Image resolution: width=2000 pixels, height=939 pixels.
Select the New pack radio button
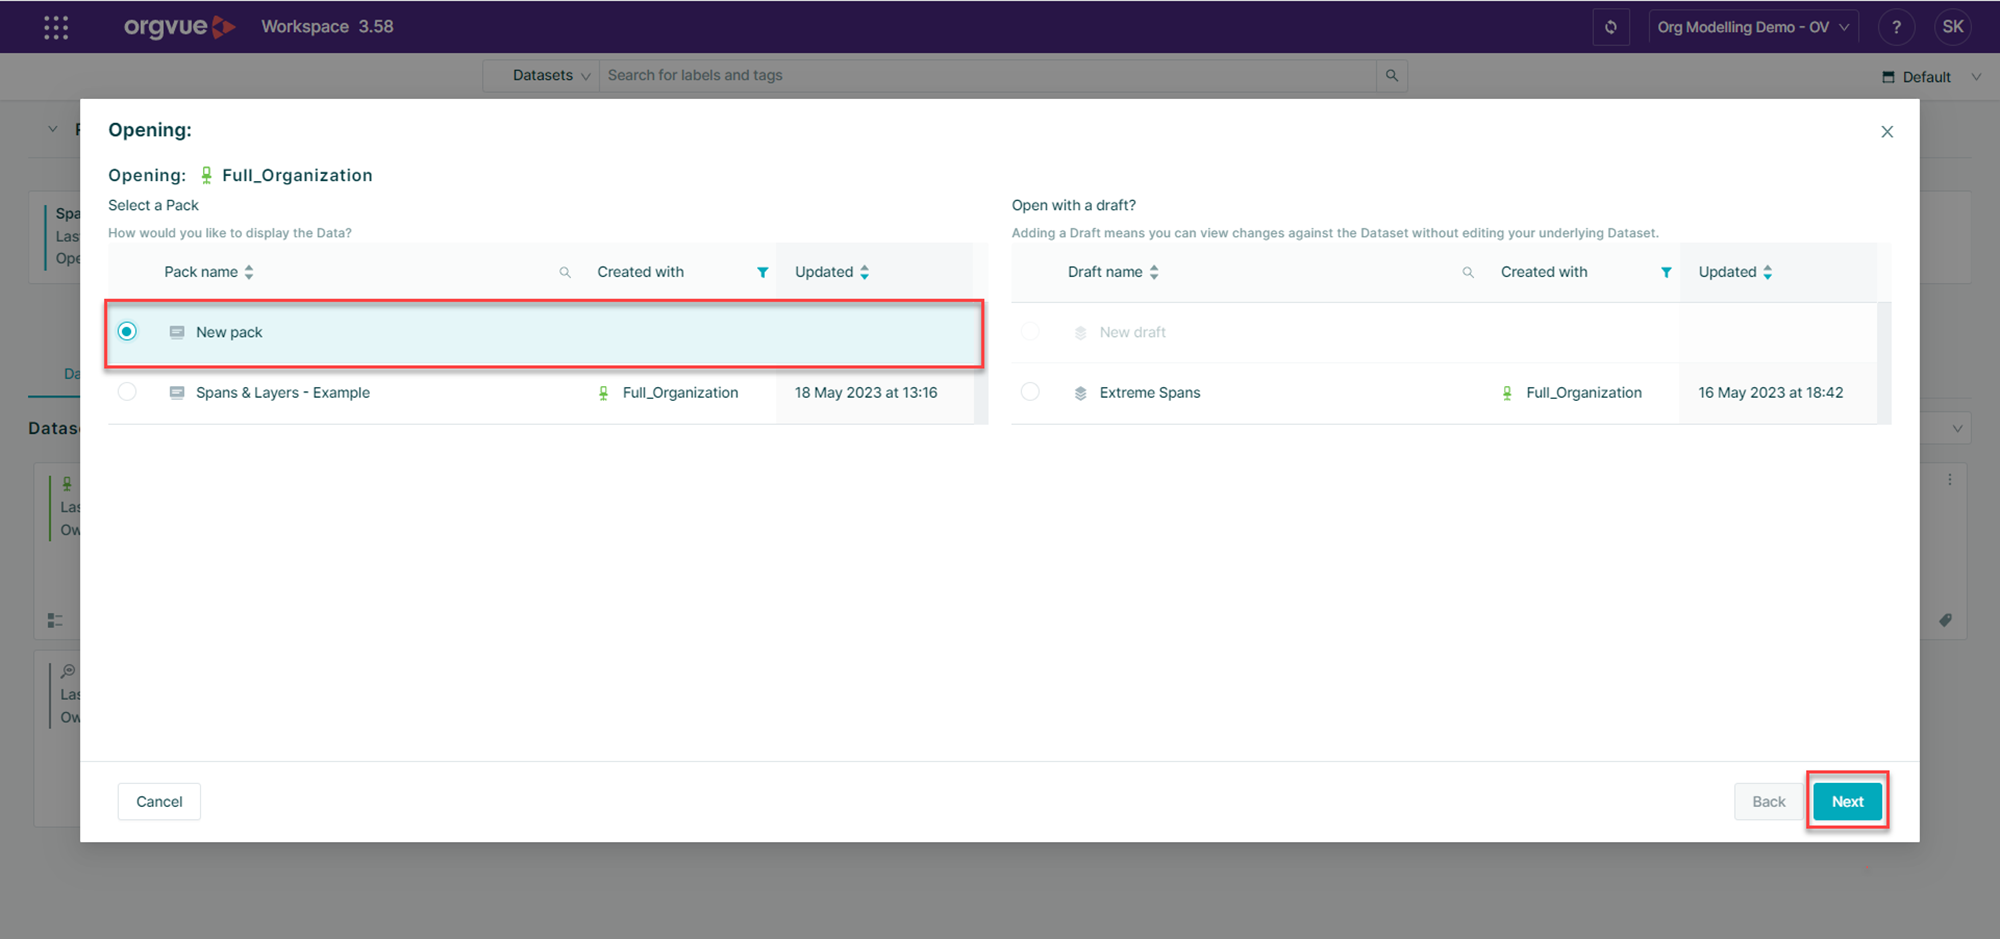point(127,332)
